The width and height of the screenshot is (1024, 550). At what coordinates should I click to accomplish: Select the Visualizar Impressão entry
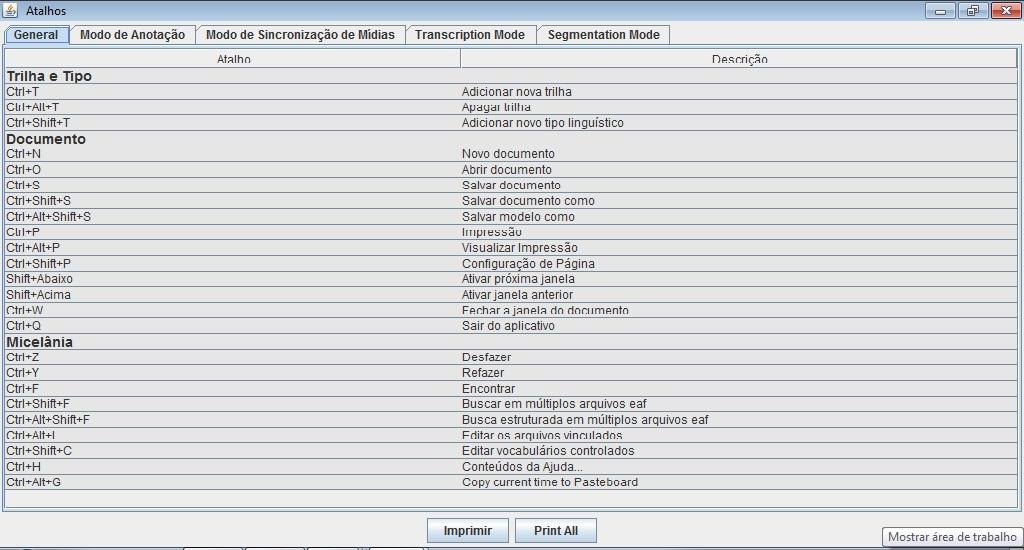click(519, 248)
